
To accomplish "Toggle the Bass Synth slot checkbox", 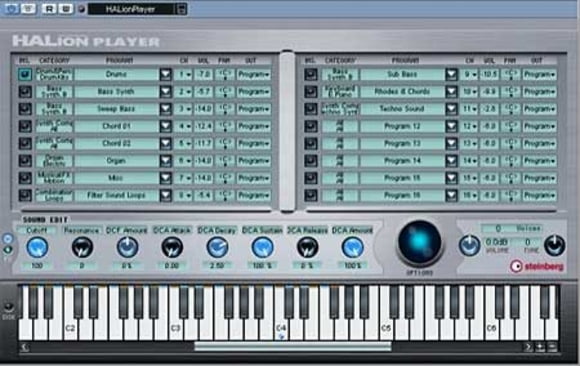I will coord(25,91).
